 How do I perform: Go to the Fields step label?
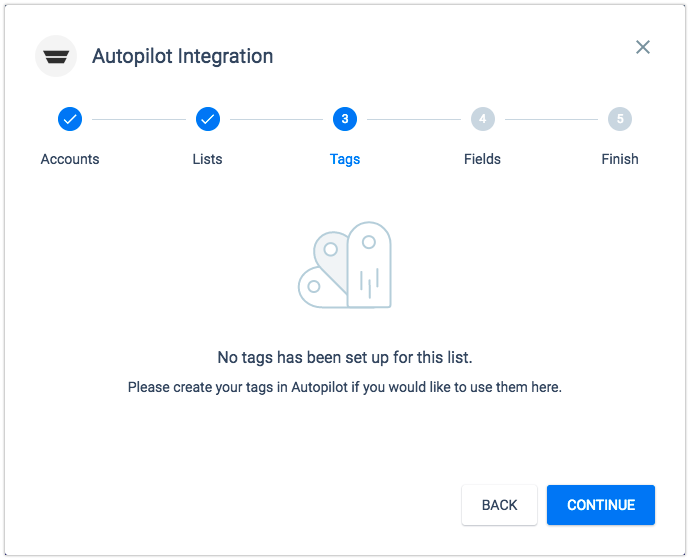482,159
